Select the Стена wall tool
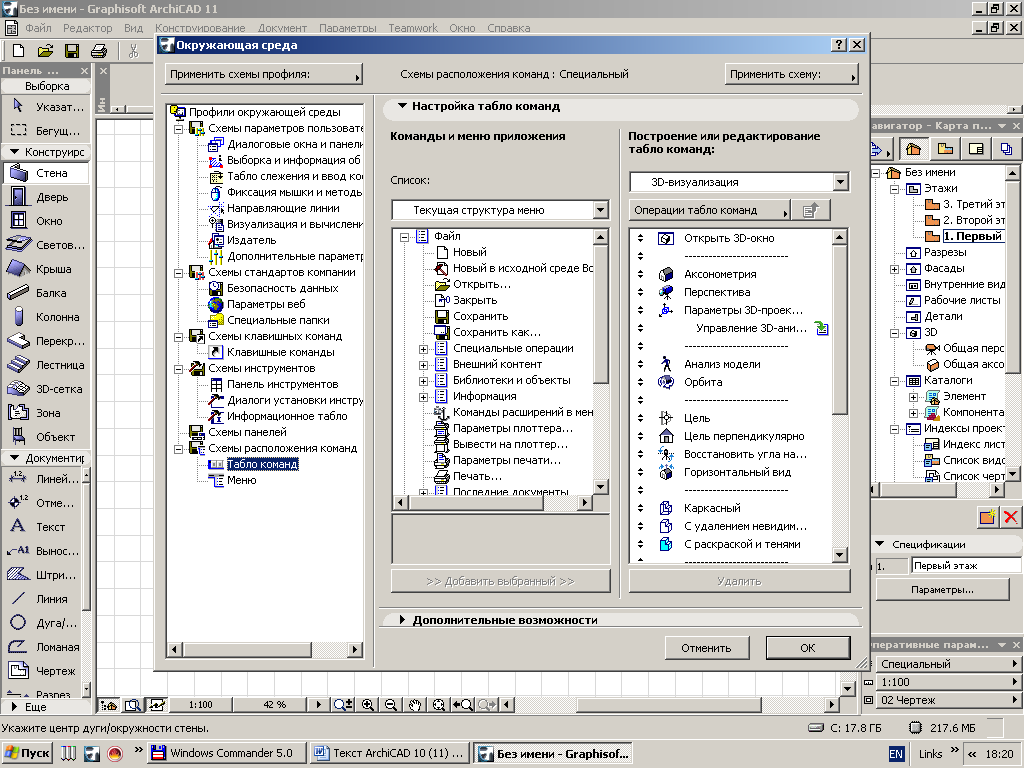The height and width of the screenshot is (768, 1024). coord(45,173)
